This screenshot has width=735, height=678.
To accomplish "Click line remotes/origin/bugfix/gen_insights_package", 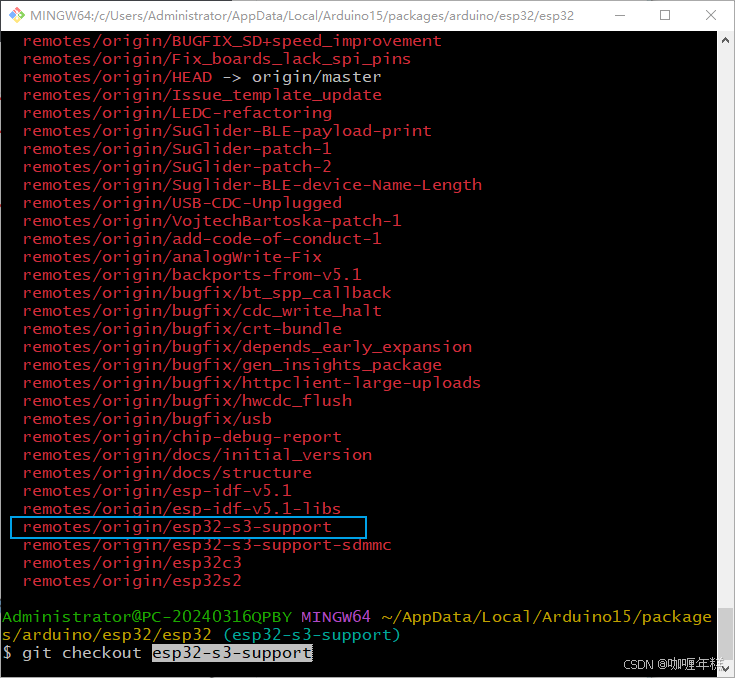I will 232,365.
